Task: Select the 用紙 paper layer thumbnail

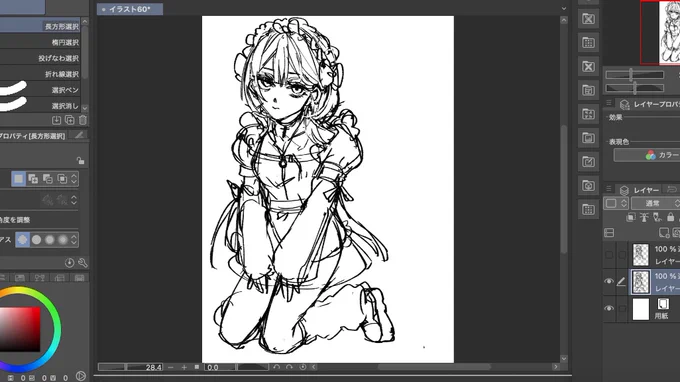Action: [x=641, y=309]
